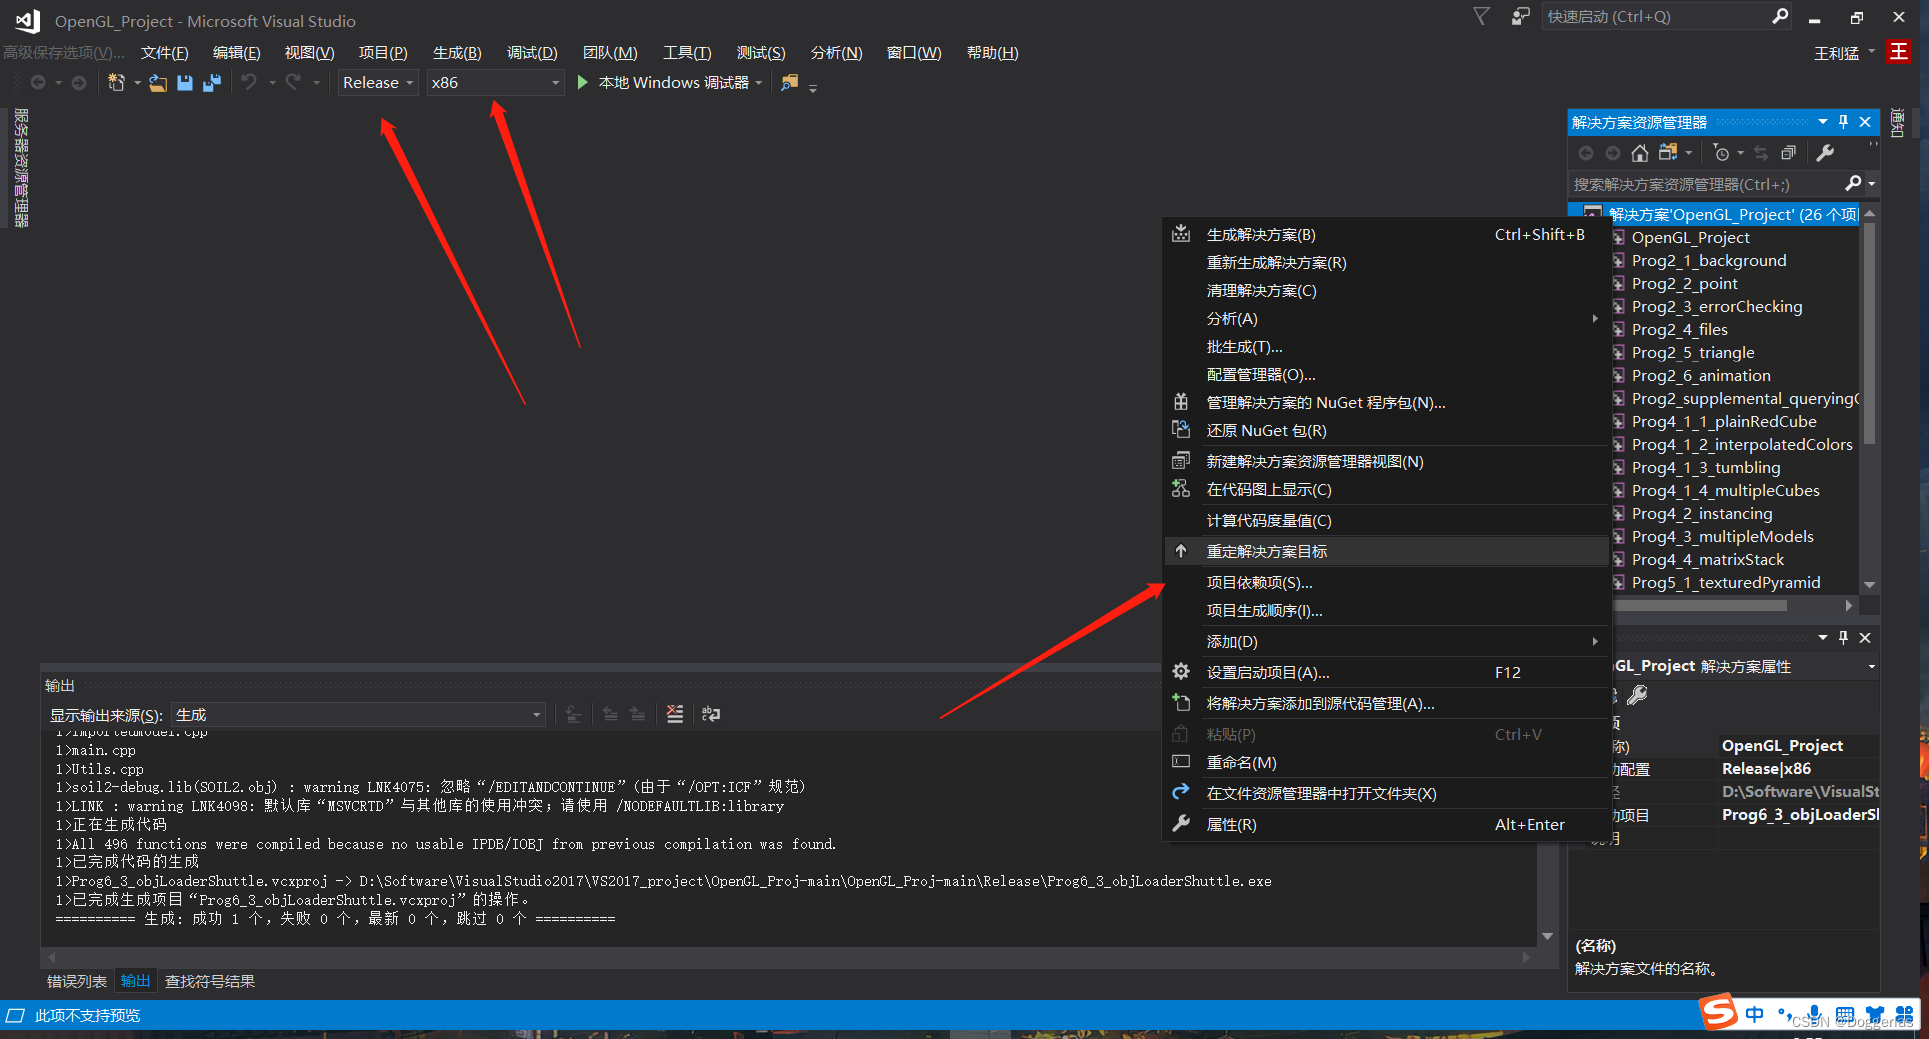1929x1039 pixels.
Task: Click the Save All toolbar icon
Action: [x=211, y=83]
